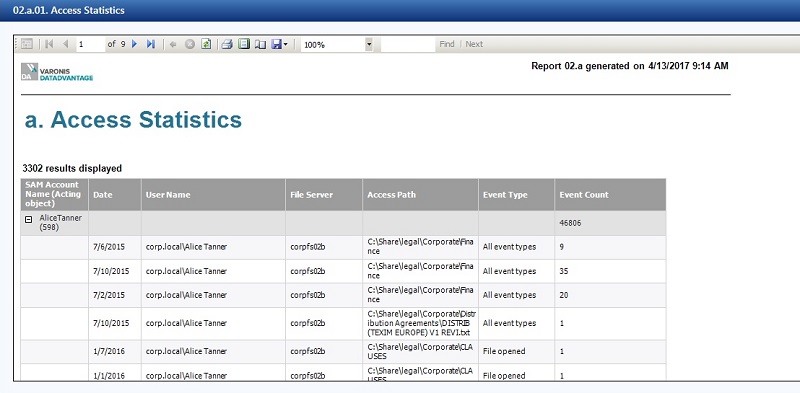
Task: Select event count 35
Action: click(x=564, y=271)
